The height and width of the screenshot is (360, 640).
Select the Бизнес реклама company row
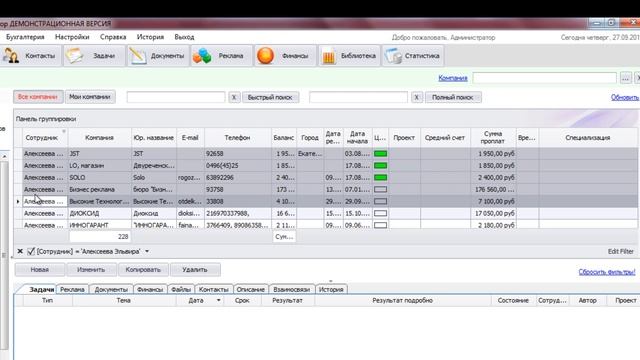[x=325, y=189]
